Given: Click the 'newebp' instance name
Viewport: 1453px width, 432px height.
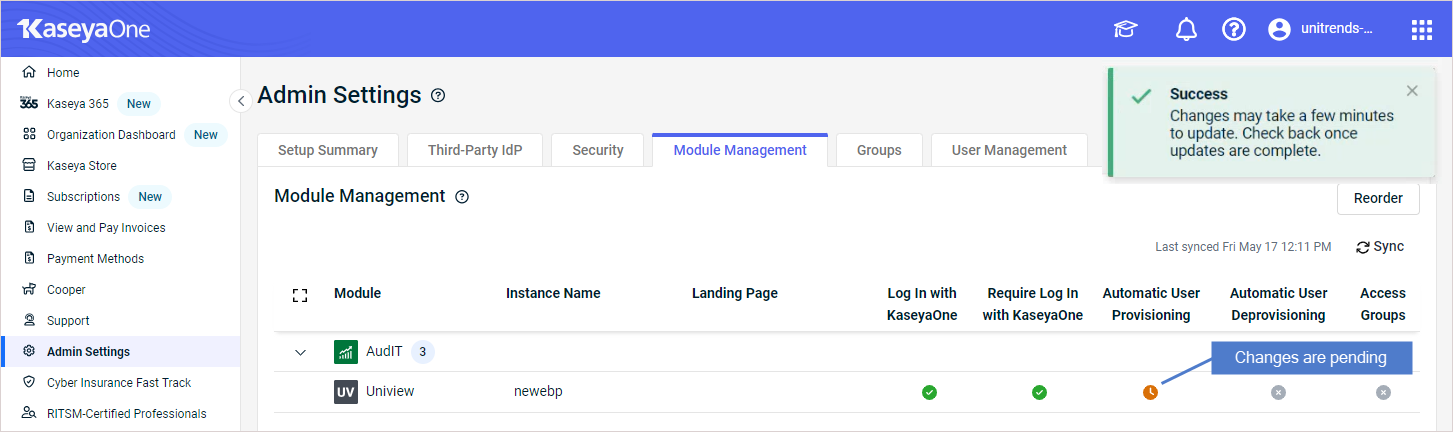Looking at the screenshot, I should pos(538,392).
